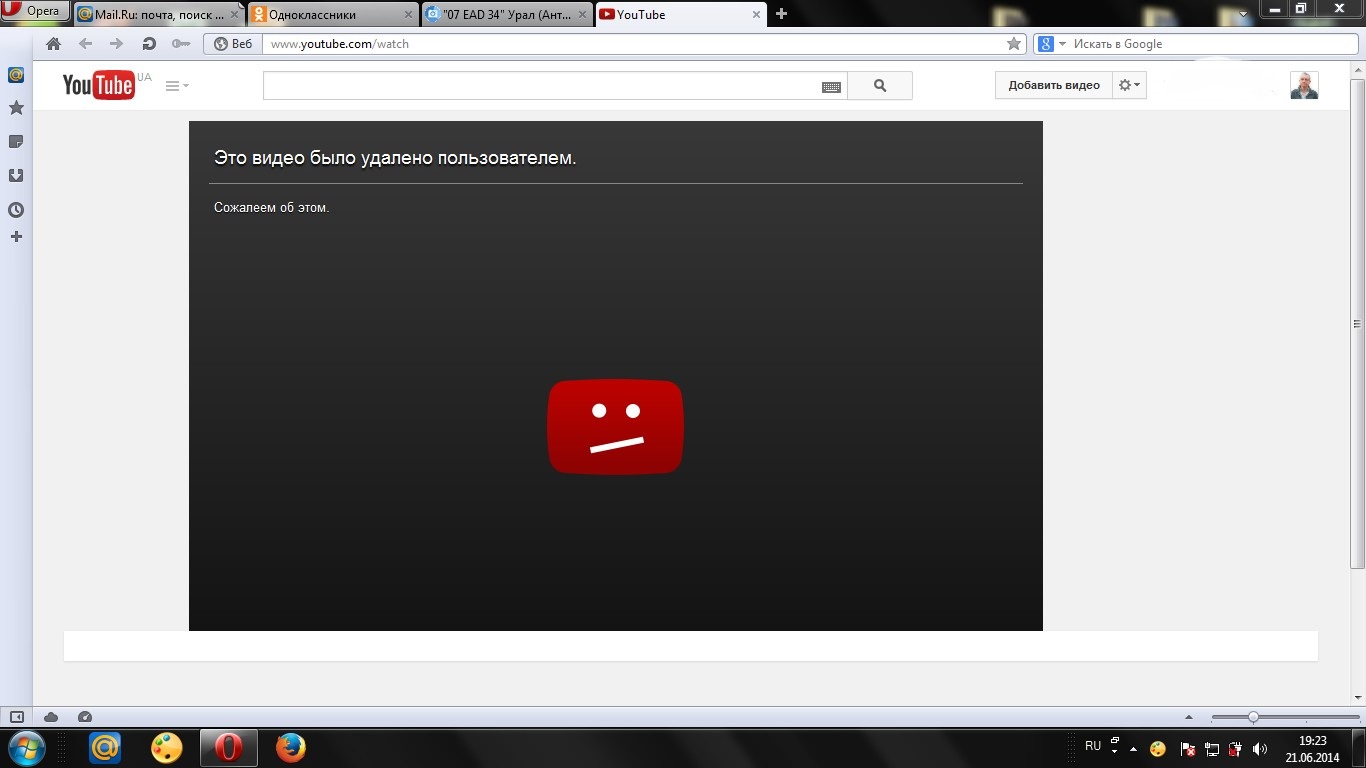The width and height of the screenshot is (1366, 768).
Task: Open the user account avatar
Action: pyautogui.click(x=1304, y=85)
